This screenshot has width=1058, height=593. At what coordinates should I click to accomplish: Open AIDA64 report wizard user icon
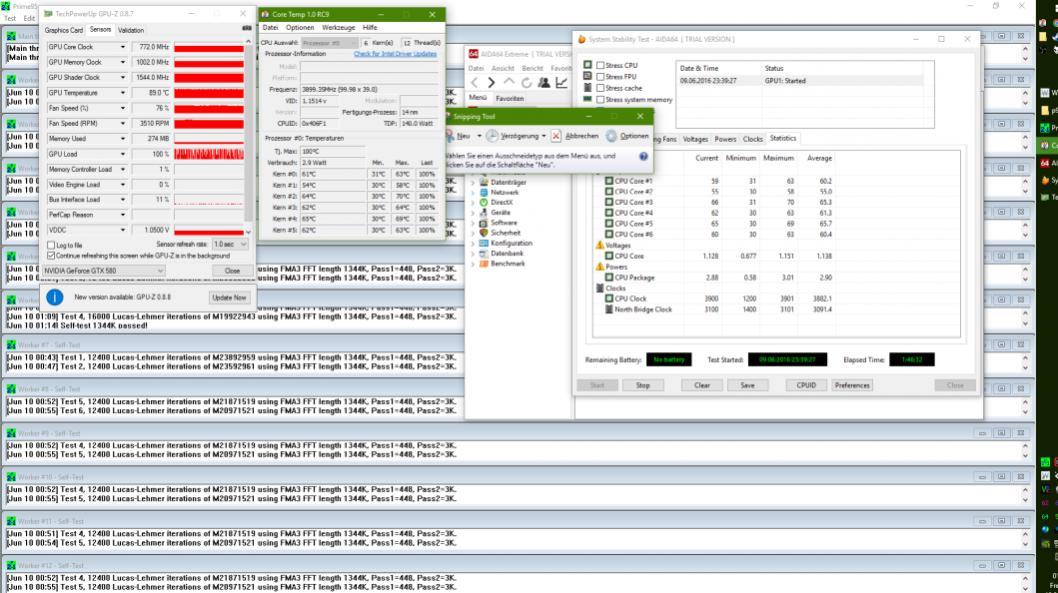click(543, 83)
